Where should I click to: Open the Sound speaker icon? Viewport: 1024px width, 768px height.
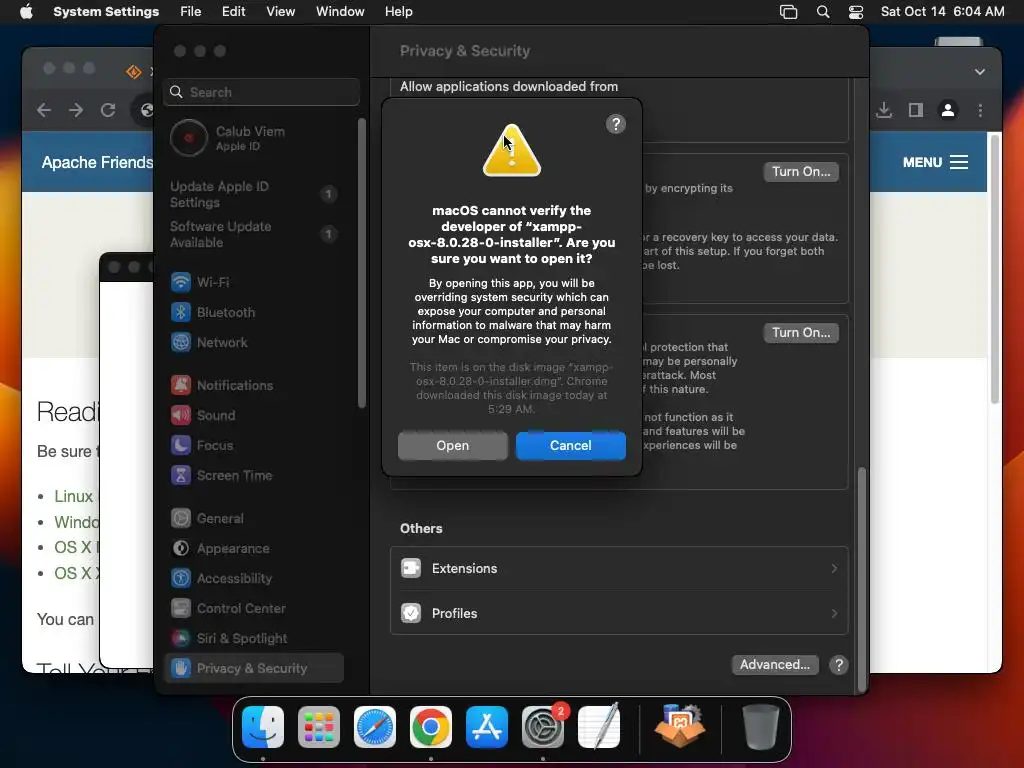click(181, 415)
